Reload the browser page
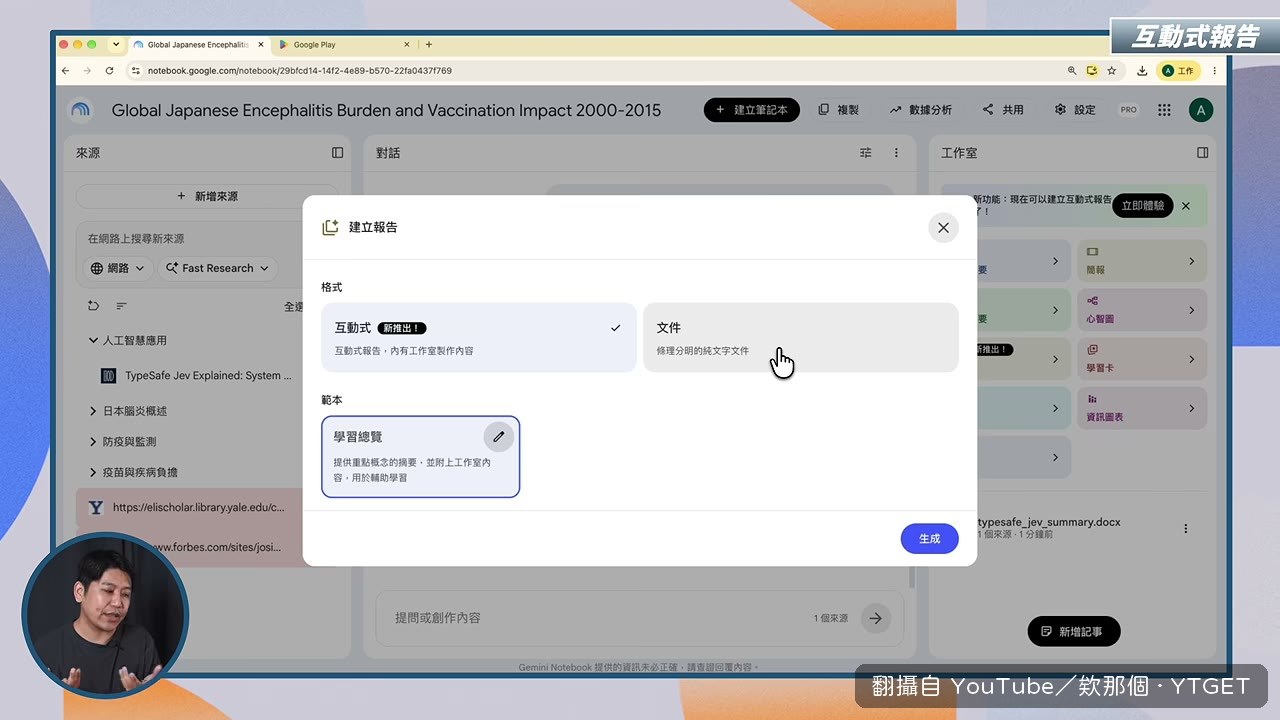 coord(108,71)
